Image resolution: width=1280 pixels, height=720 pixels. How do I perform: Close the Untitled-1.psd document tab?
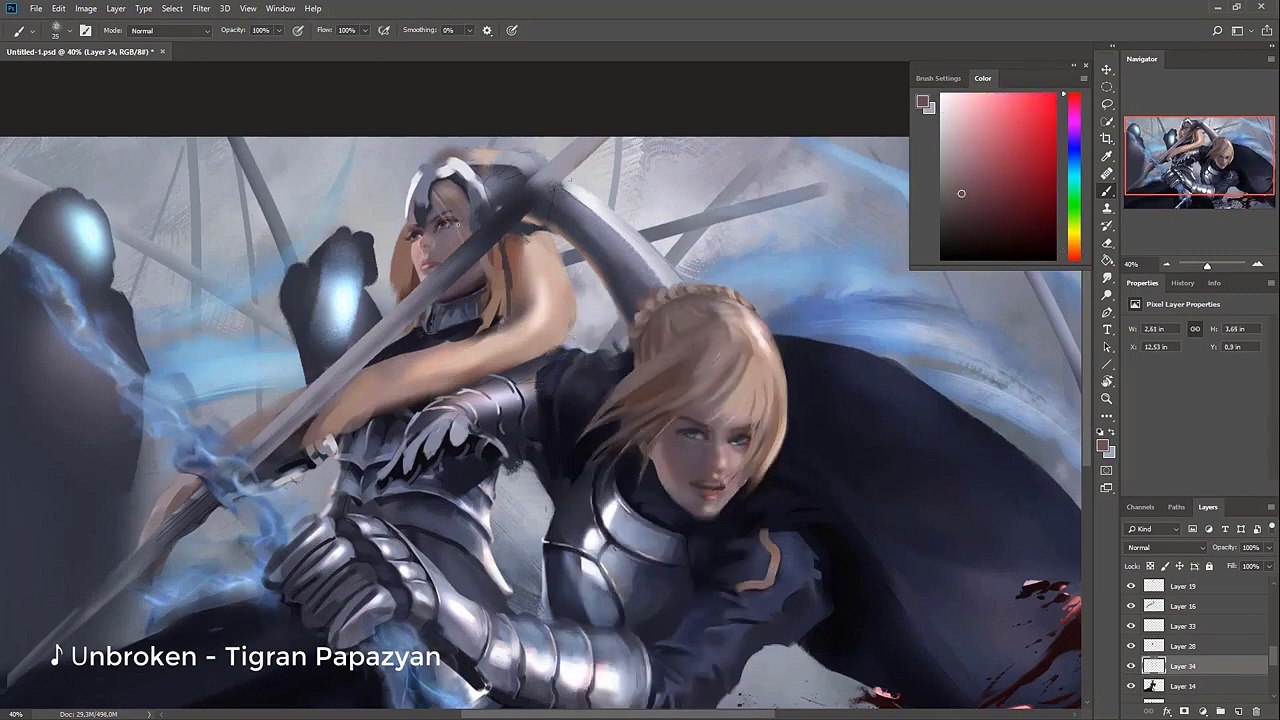[162, 51]
